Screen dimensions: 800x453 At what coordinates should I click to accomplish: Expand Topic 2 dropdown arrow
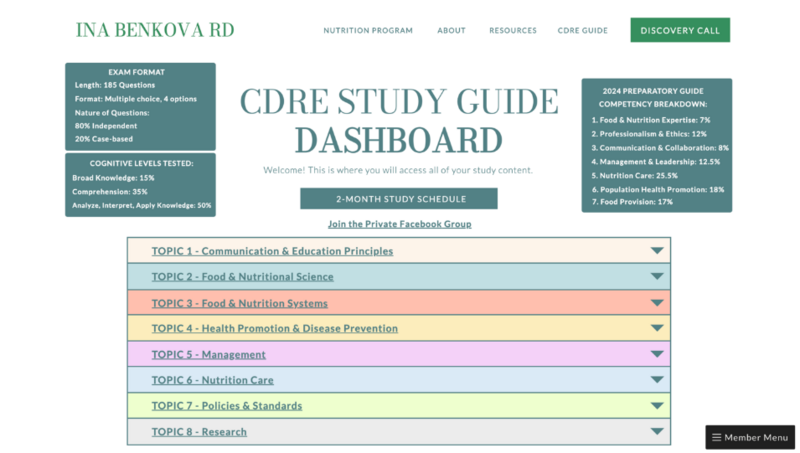click(x=657, y=276)
